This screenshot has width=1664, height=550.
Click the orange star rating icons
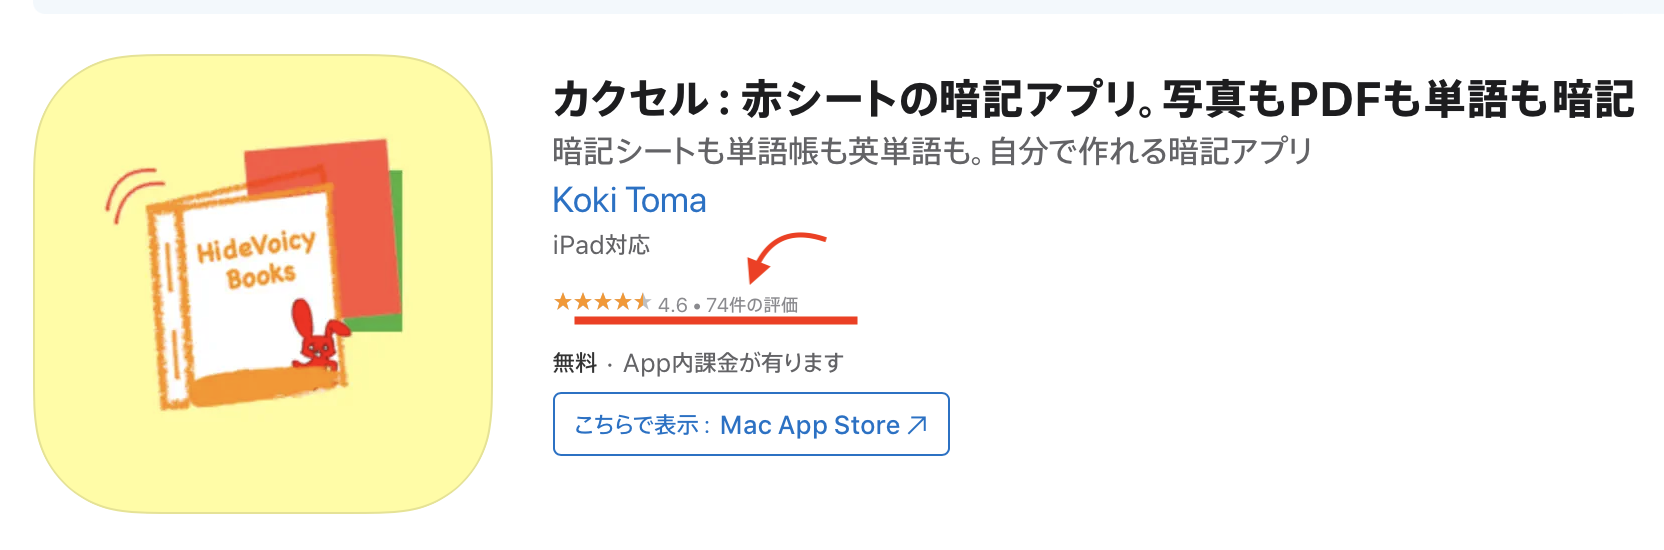[x=602, y=302]
